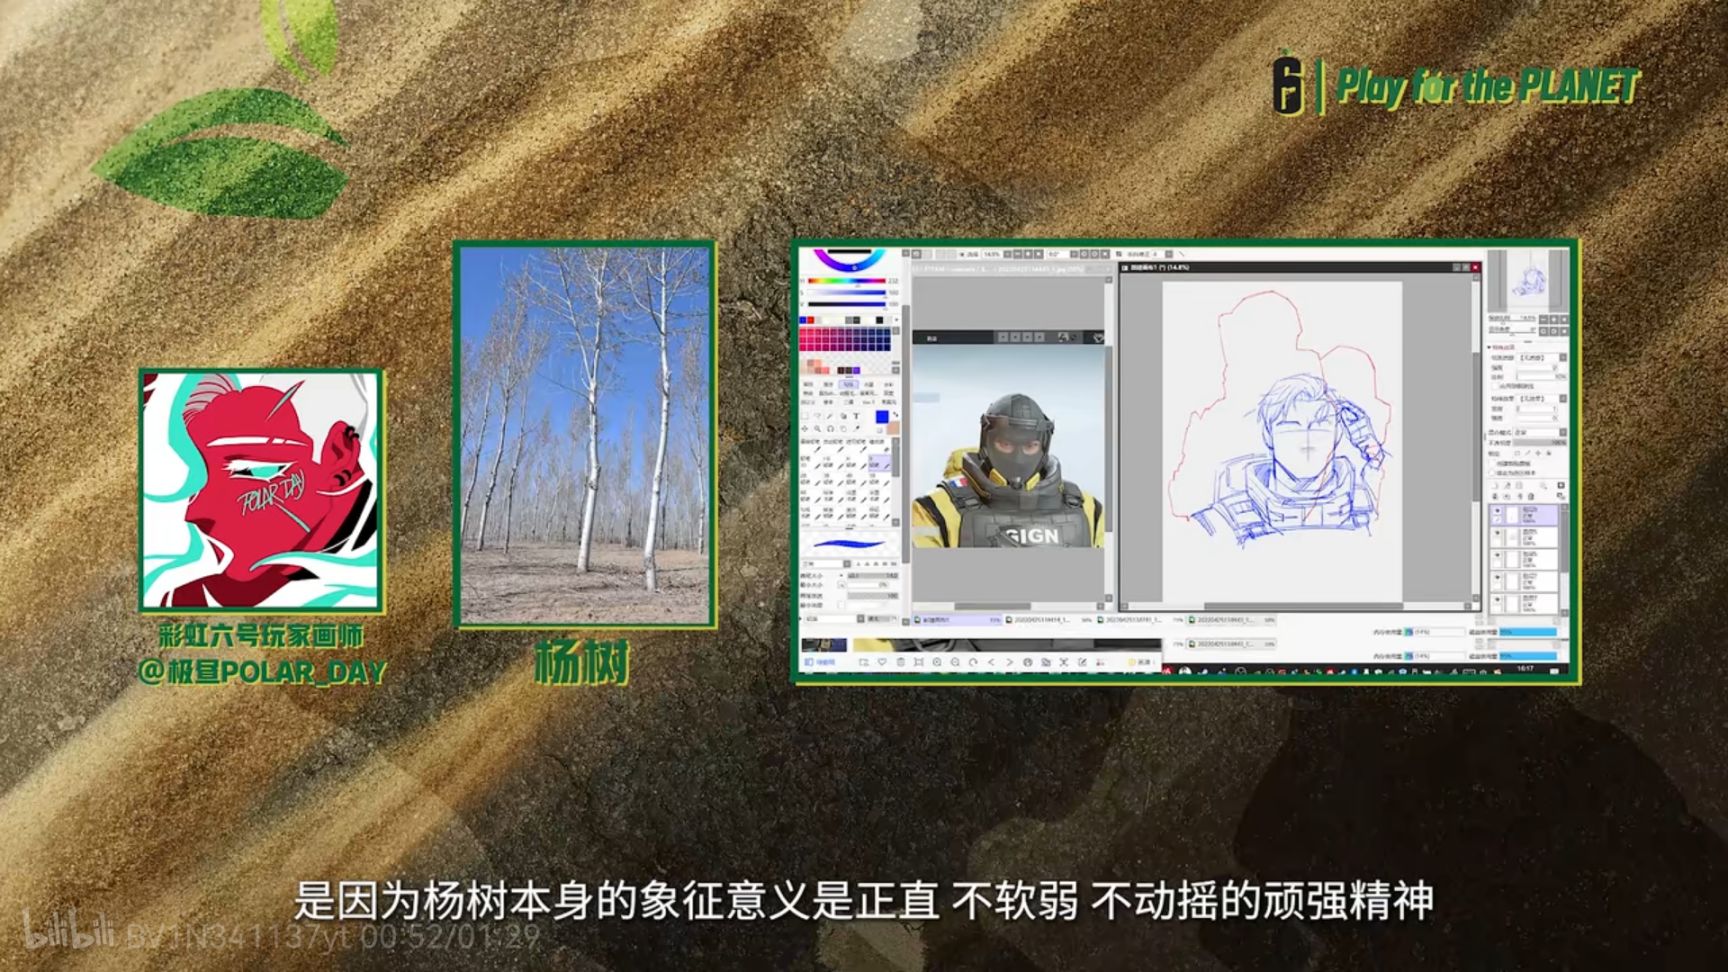Click the swap foreground/background colors arrow
Image resolution: width=1728 pixels, height=972 pixels.
[895, 414]
